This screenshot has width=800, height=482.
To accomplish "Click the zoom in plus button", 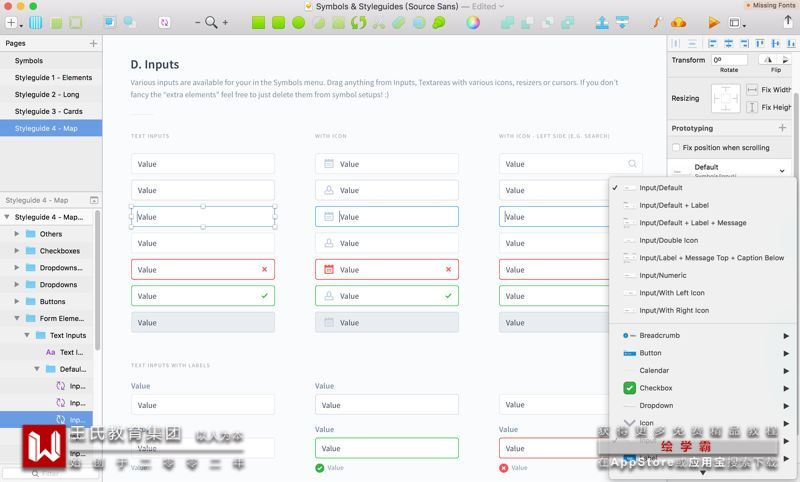I will coord(225,22).
